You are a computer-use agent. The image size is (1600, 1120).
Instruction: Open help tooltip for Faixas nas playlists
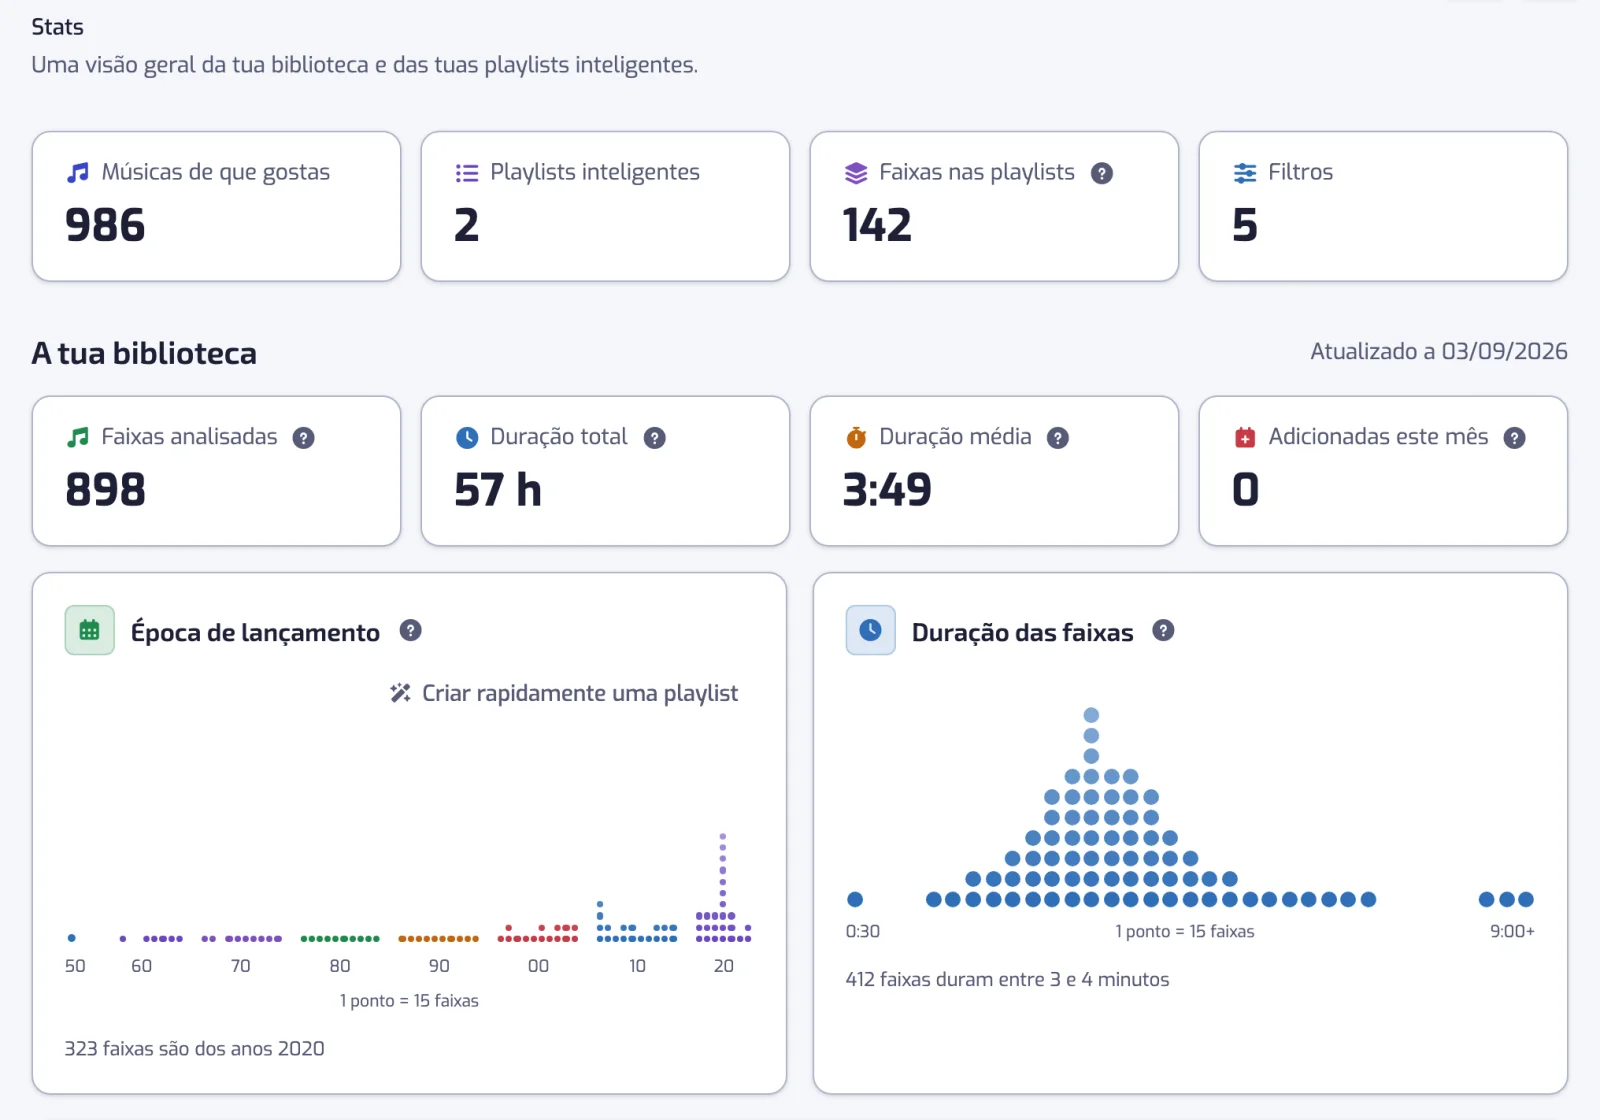click(x=1102, y=173)
